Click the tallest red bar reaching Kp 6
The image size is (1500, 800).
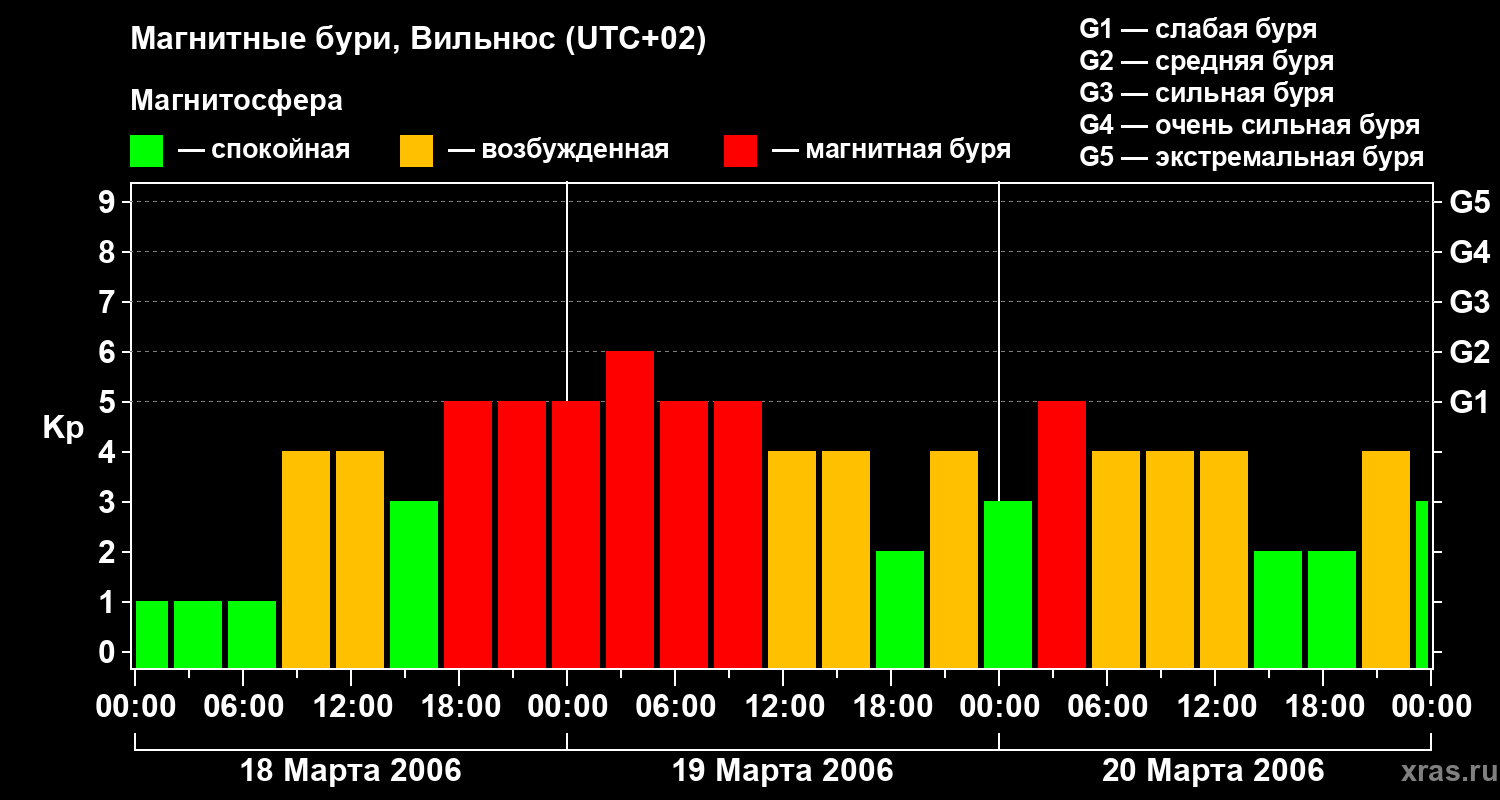[x=630, y=510]
